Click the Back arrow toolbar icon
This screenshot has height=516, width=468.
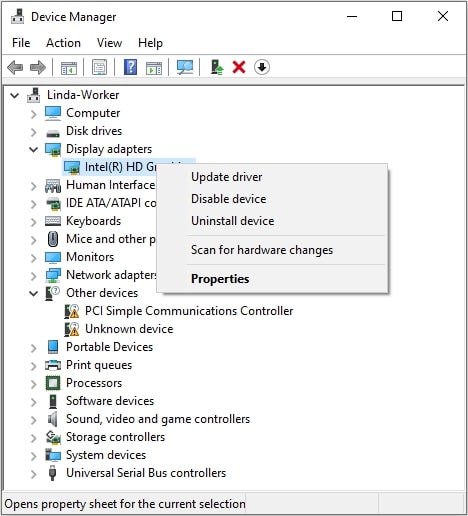[x=15, y=68]
